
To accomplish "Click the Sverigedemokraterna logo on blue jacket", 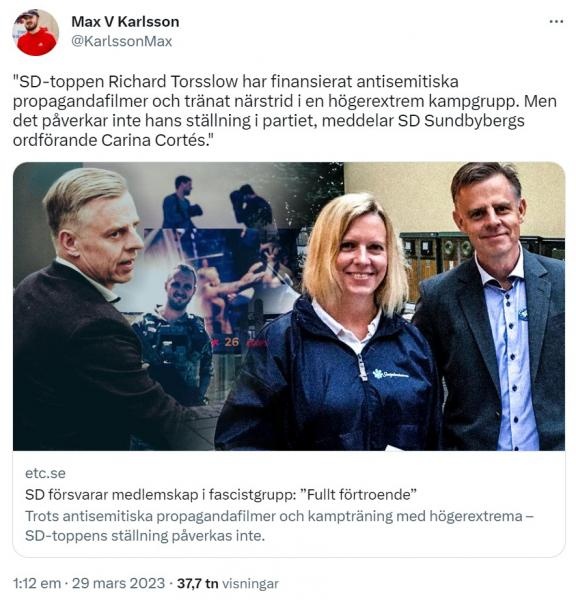I will pyautogui.click(x=390, y=374).
